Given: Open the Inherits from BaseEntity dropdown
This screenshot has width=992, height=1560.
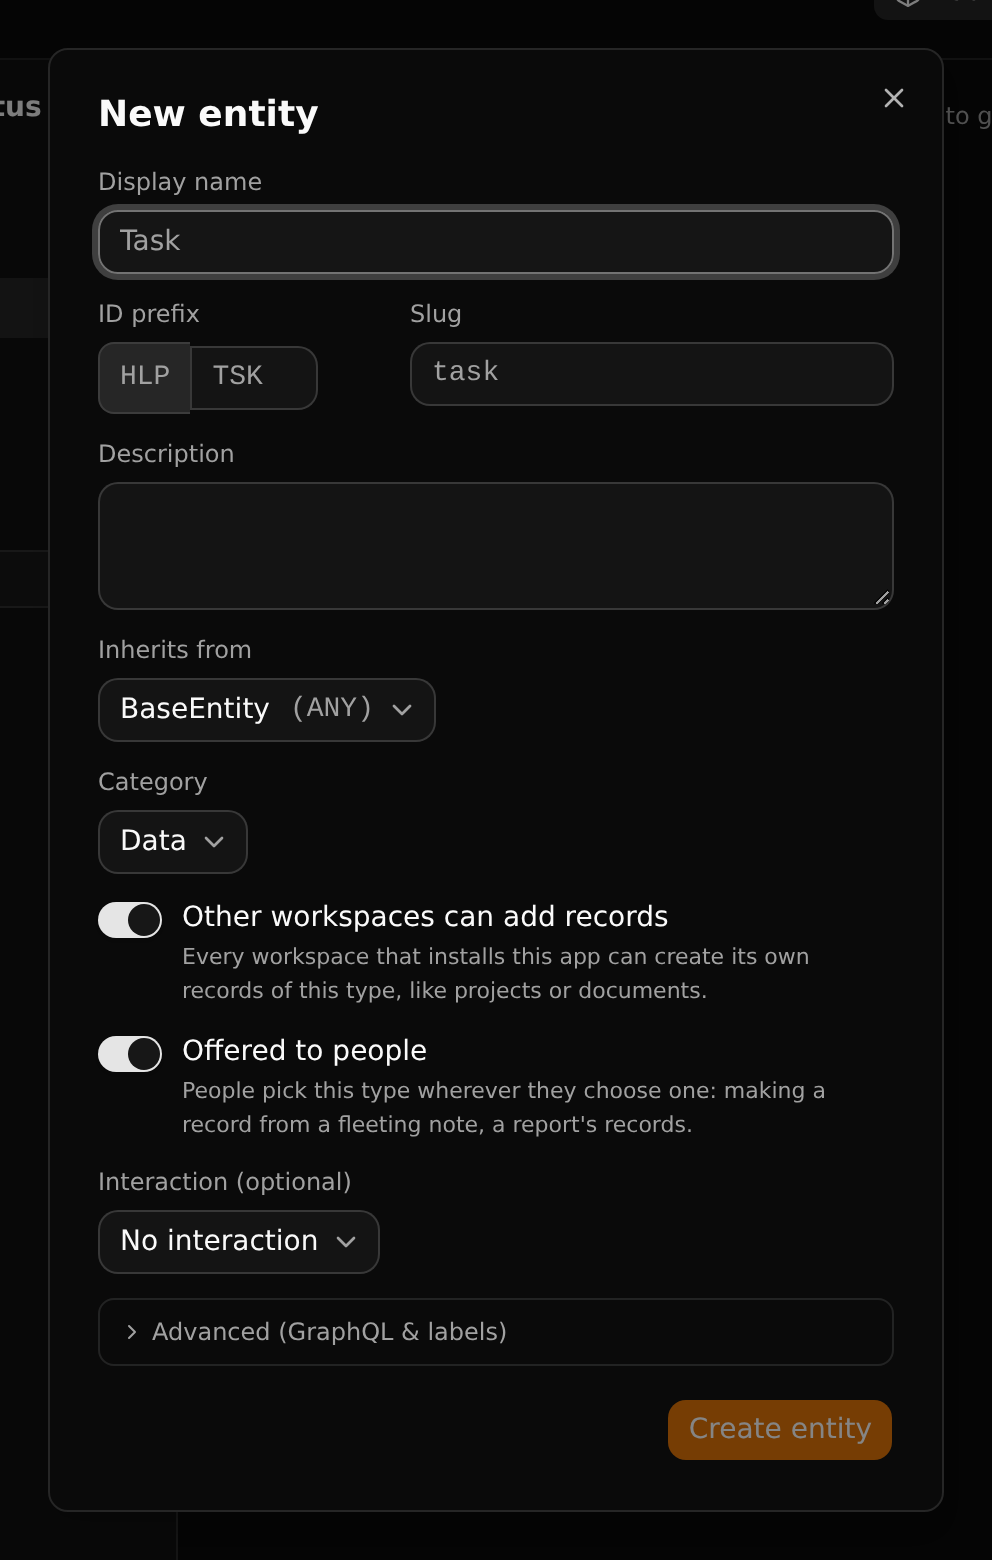Looking at the screenshot, I should point(267,710).
